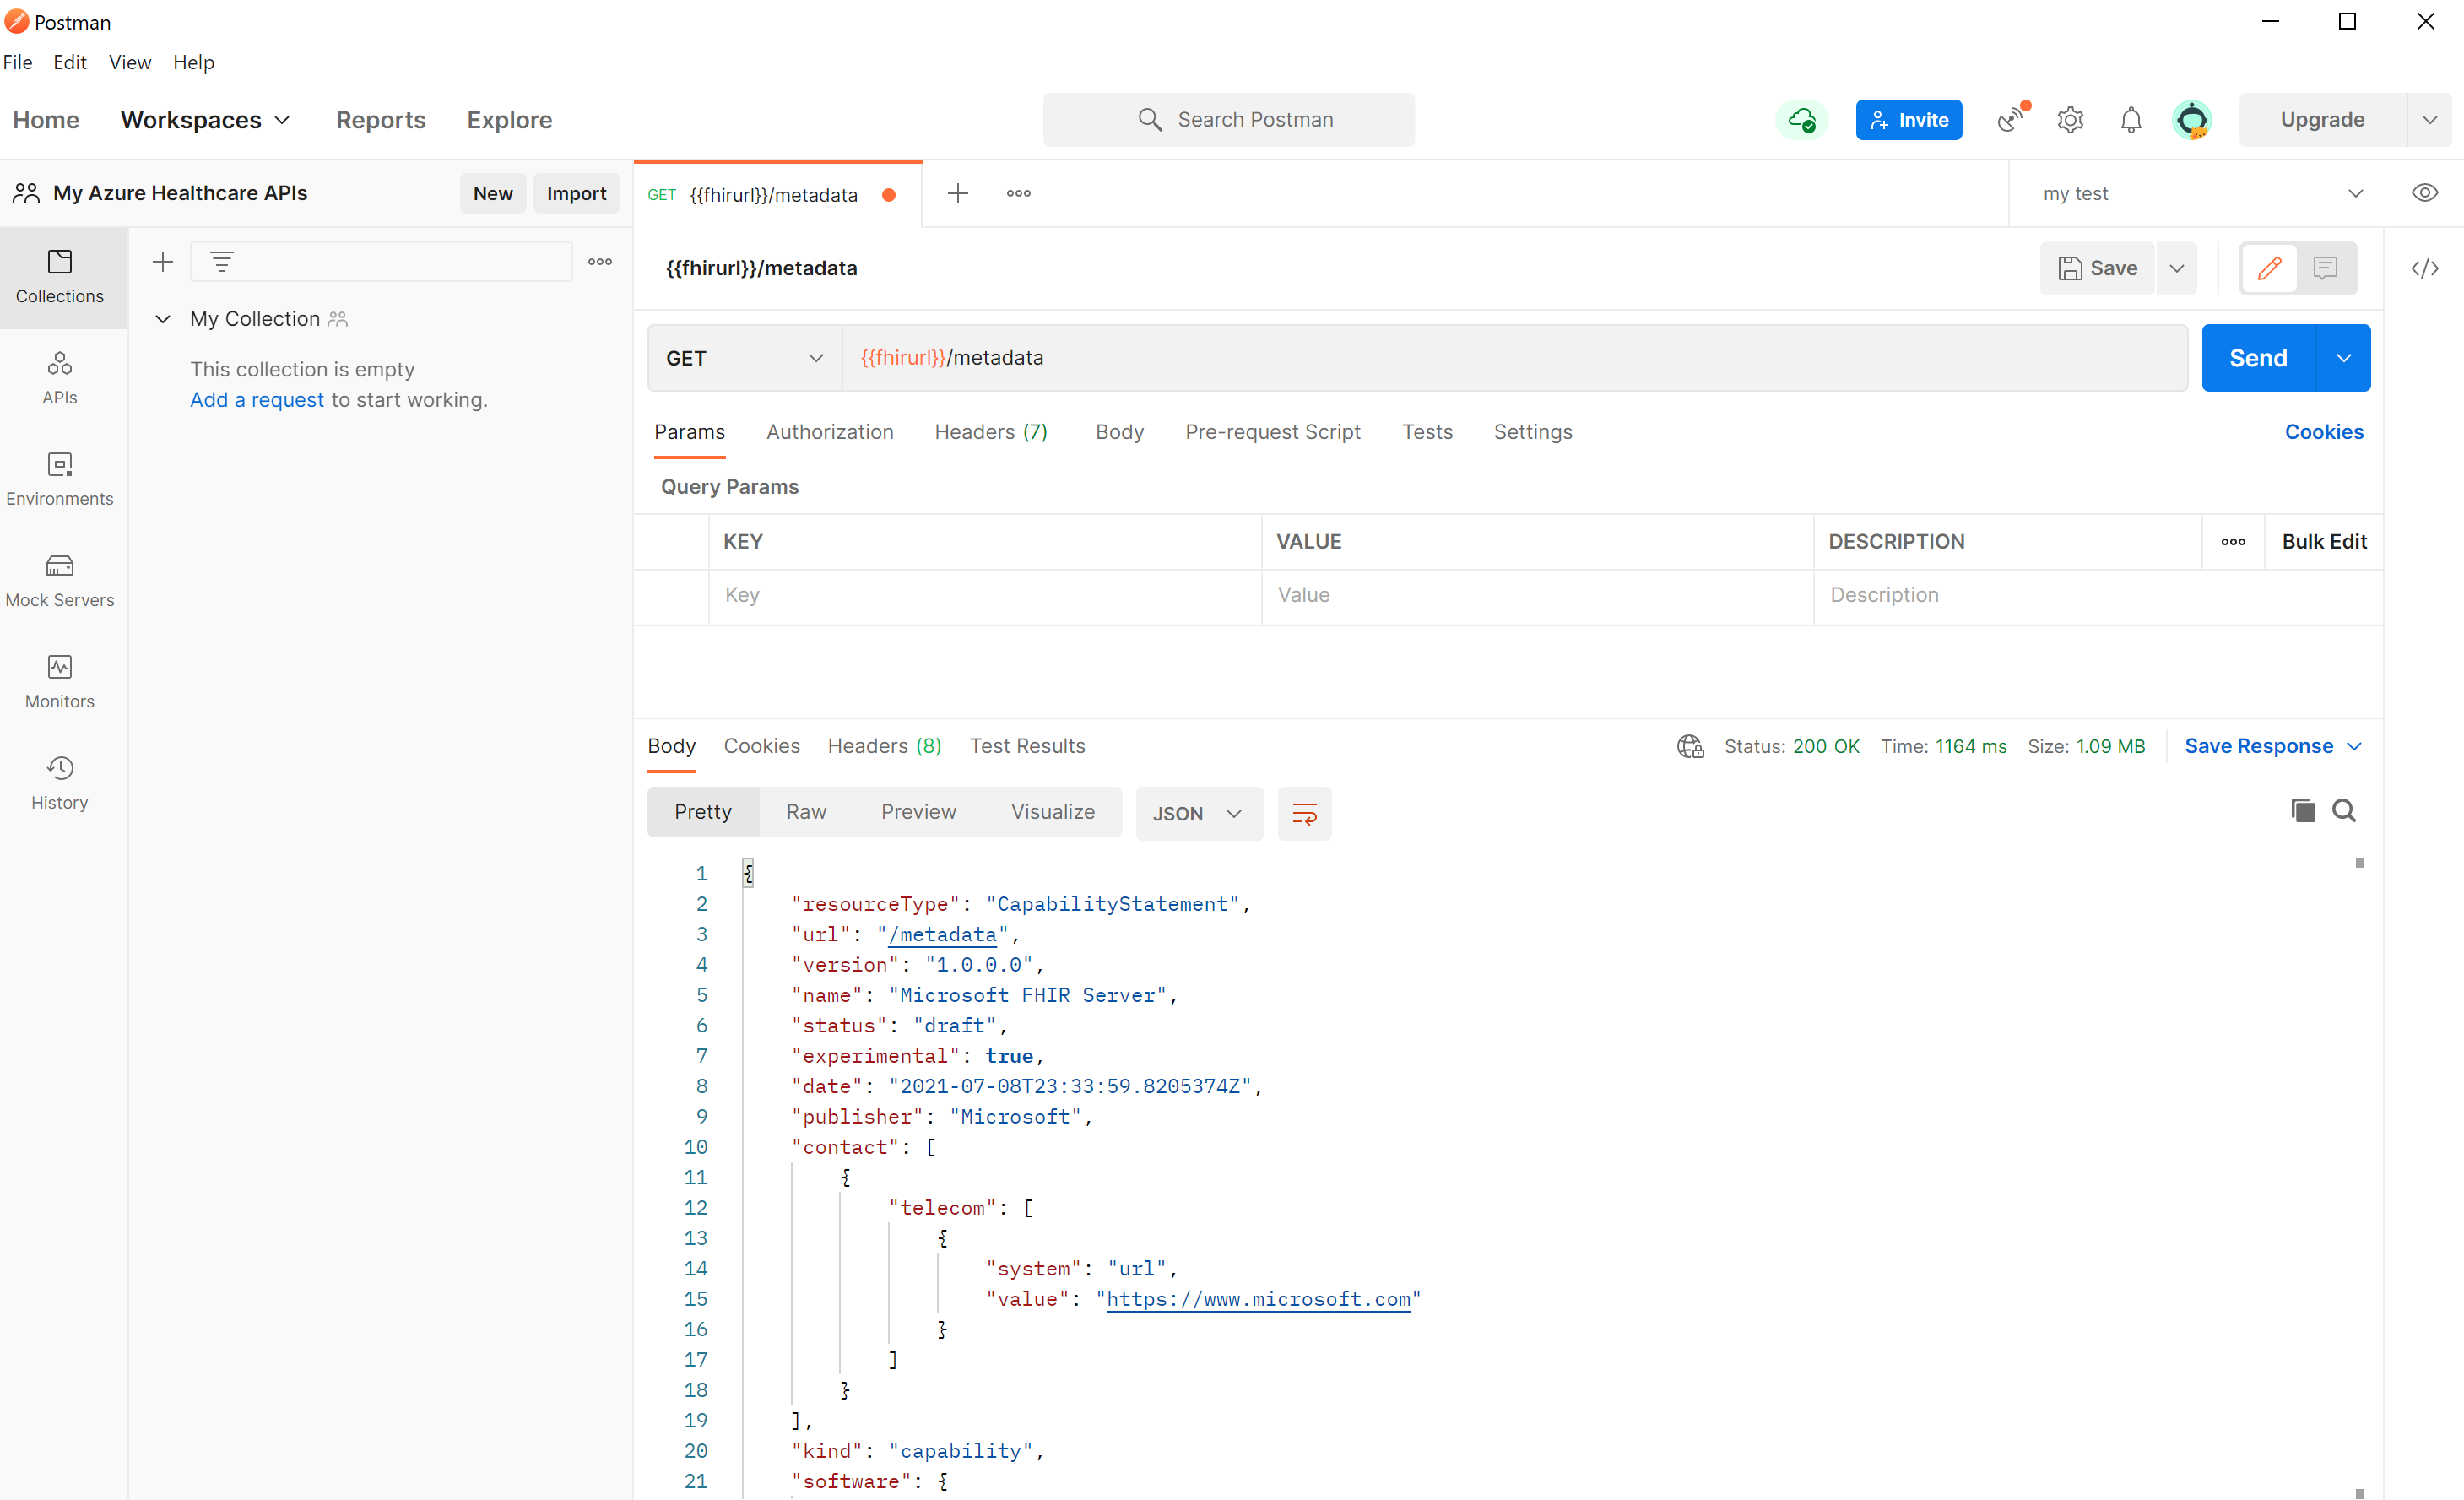The image size is (2464, 1500).
Task: Select the Headers tab showing 7
Action: [989, 431]
